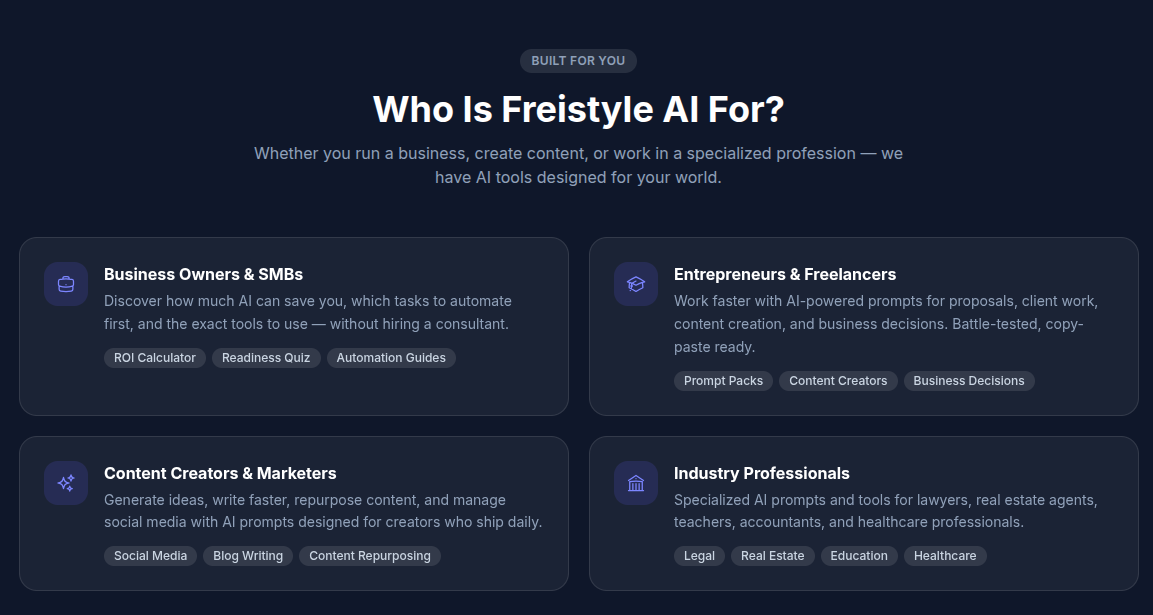The height and width of the screenshot is (615, 1153).
Task: Select the Healthcare tag
Action: (x=945, y=556)
